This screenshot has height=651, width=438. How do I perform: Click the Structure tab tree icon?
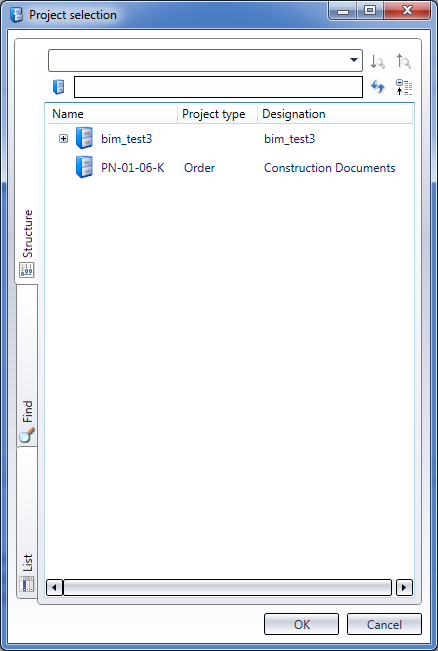click(x=27, y=270)
